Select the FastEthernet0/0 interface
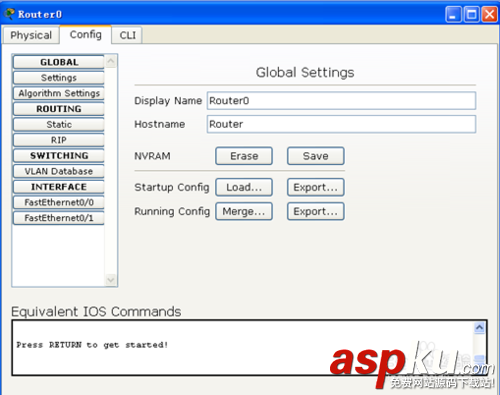This screenshot has height=395, width=500. [59, 202]
